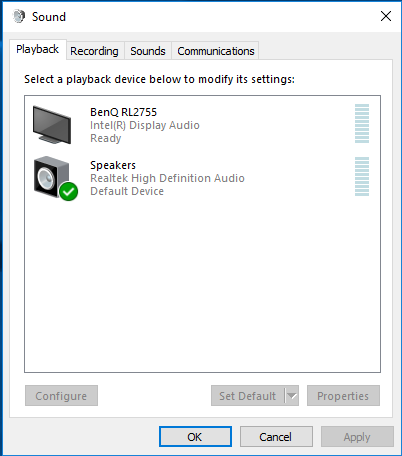Viewport: 402px width, 456px height.
Task: Click the green default checkmark badge
Action: click(69, 192)
